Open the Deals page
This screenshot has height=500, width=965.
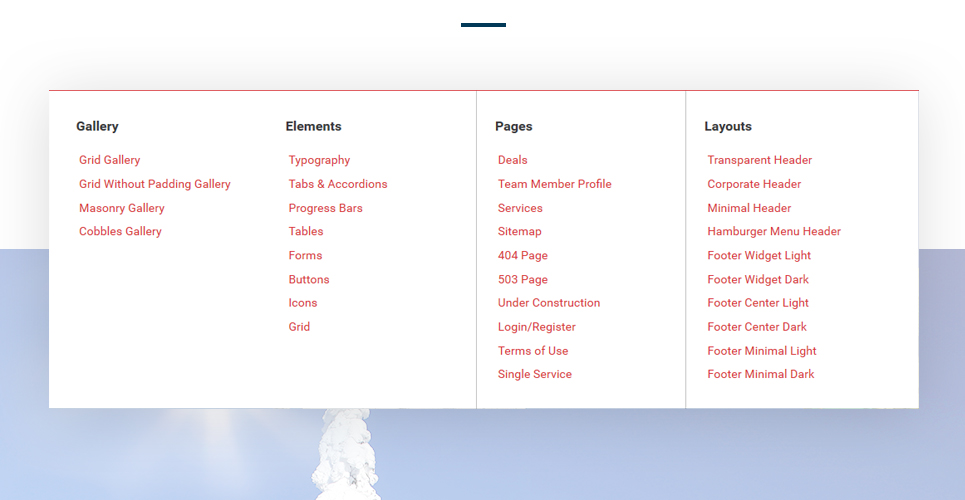tap(513, 160)
